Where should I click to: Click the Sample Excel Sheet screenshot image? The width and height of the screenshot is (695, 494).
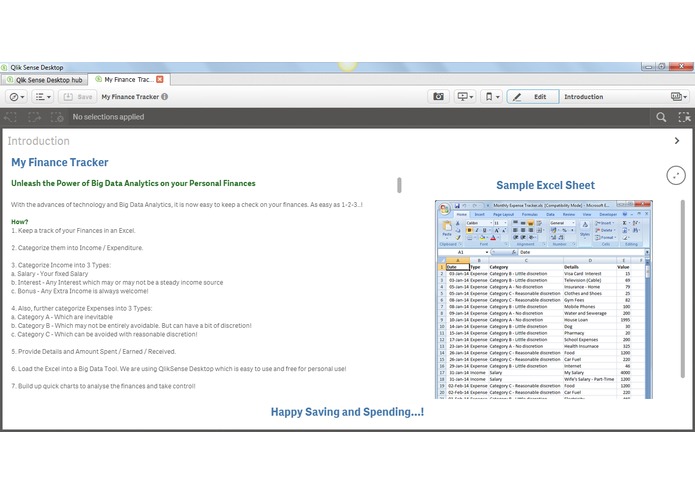544,300
